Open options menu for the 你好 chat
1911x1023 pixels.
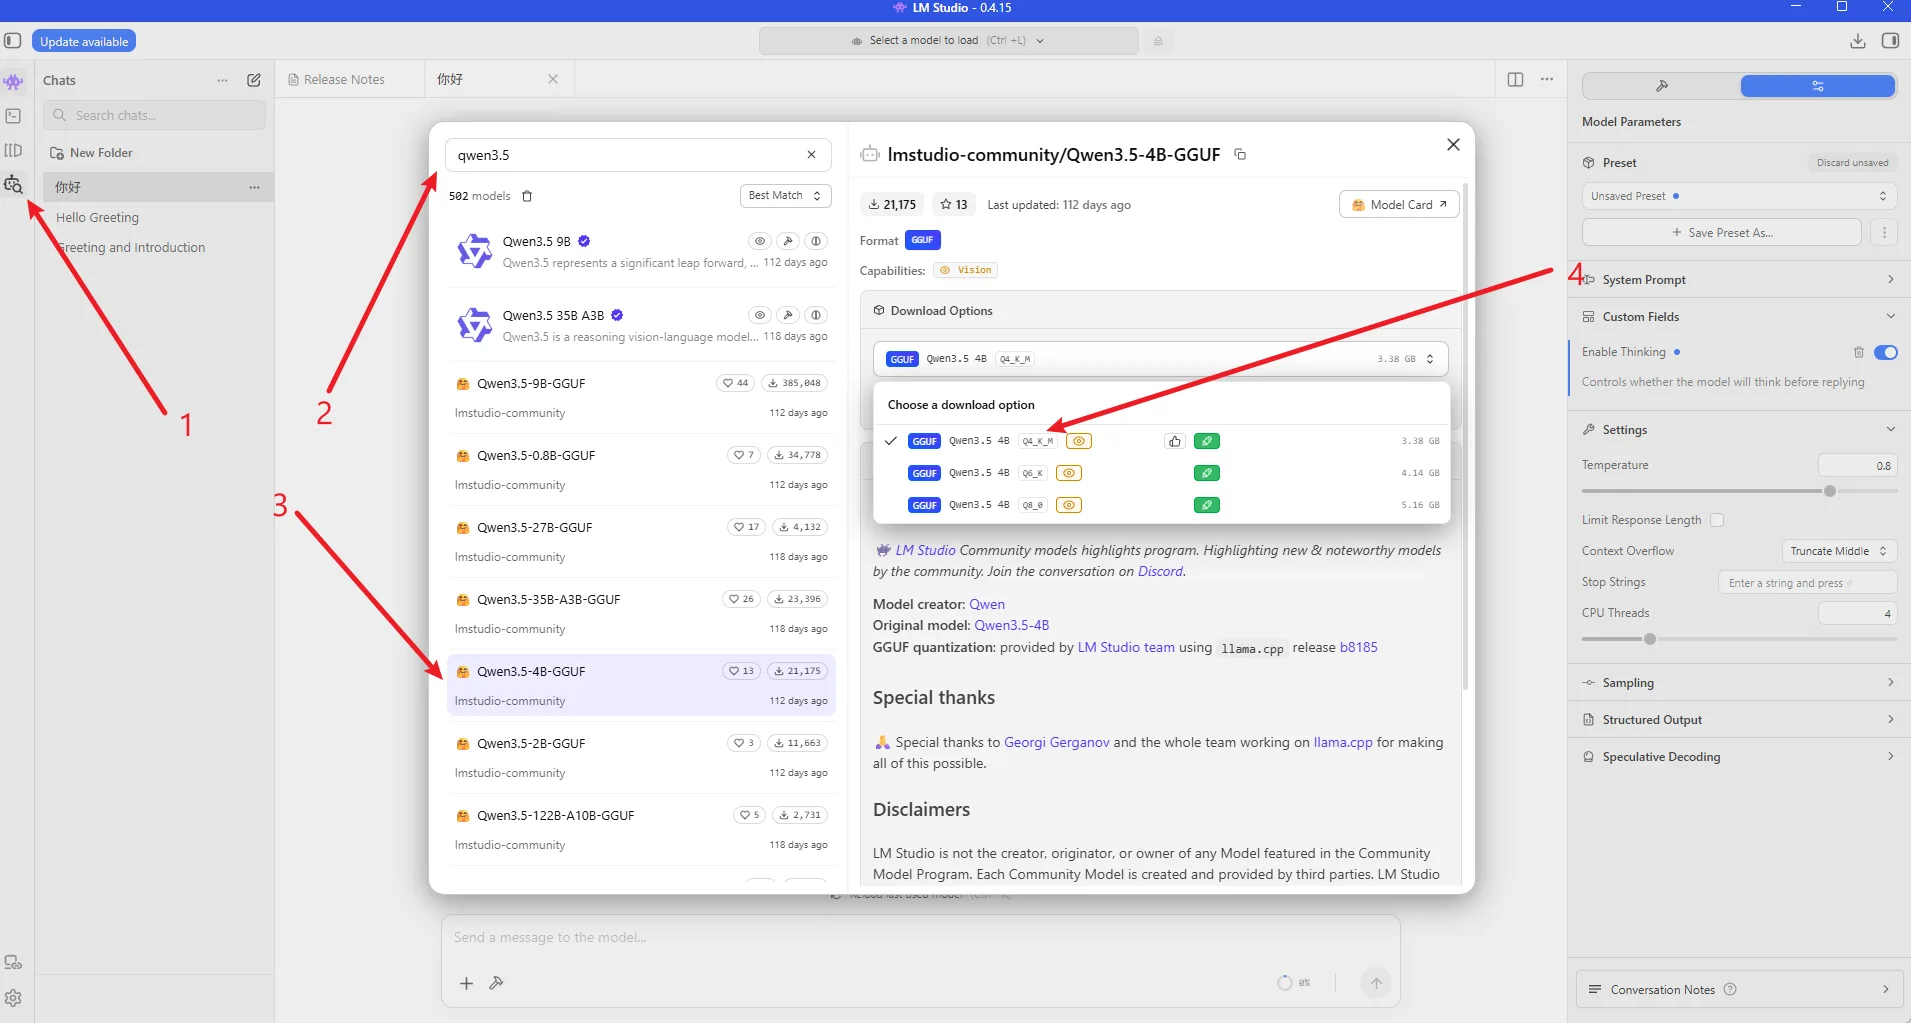[254, 187]
